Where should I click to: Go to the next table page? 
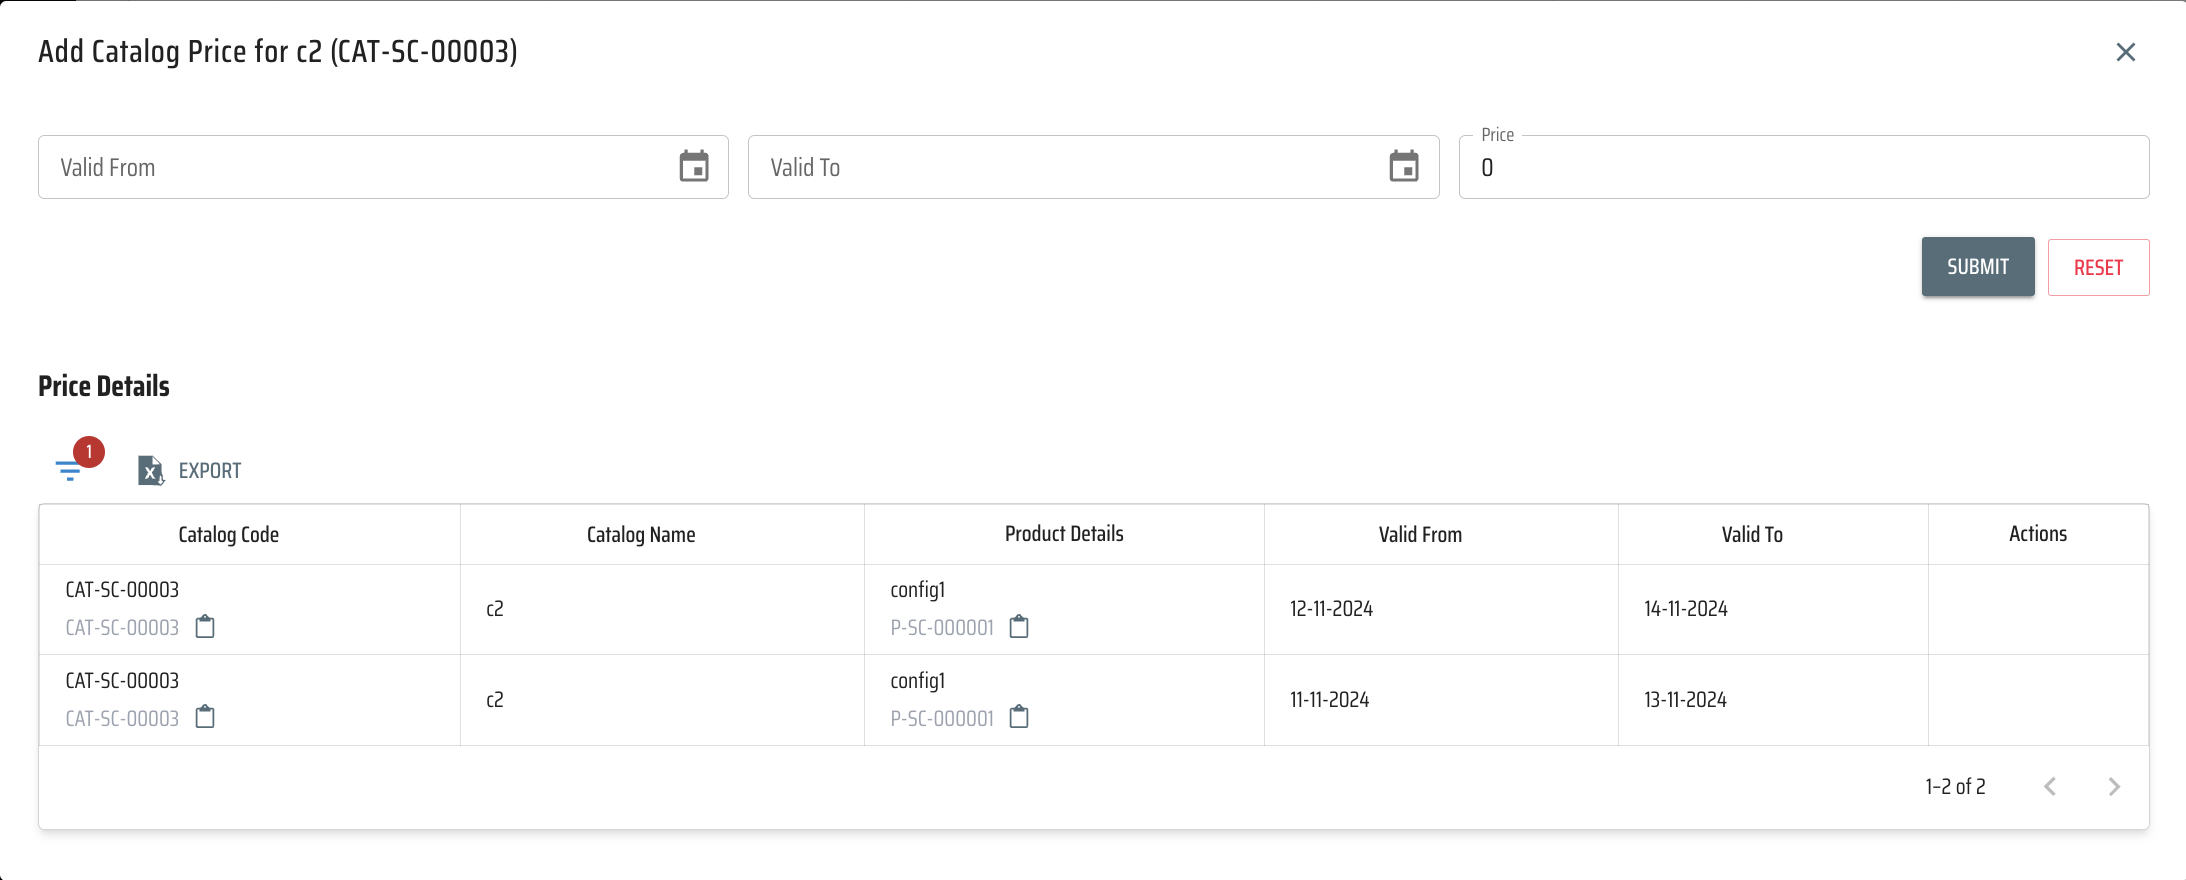click(x=2113, y=787)
